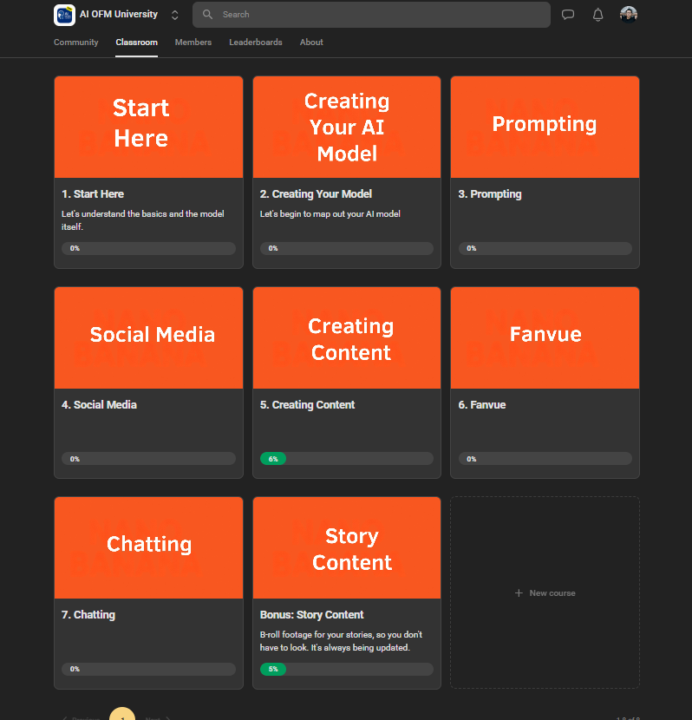Open the notifications bell
Screen dimensions: 692x720
[x=598, y=15]
